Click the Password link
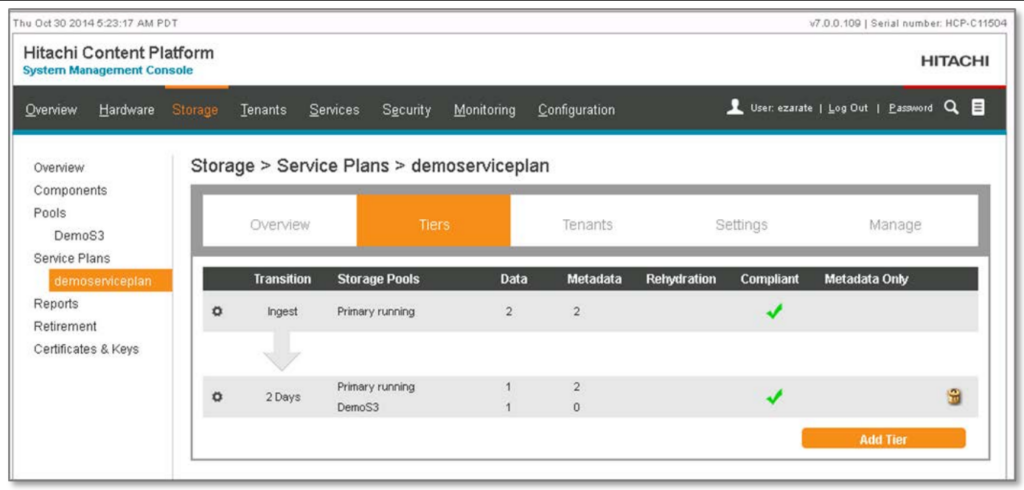1024x490 pixels. pos(910,108)
